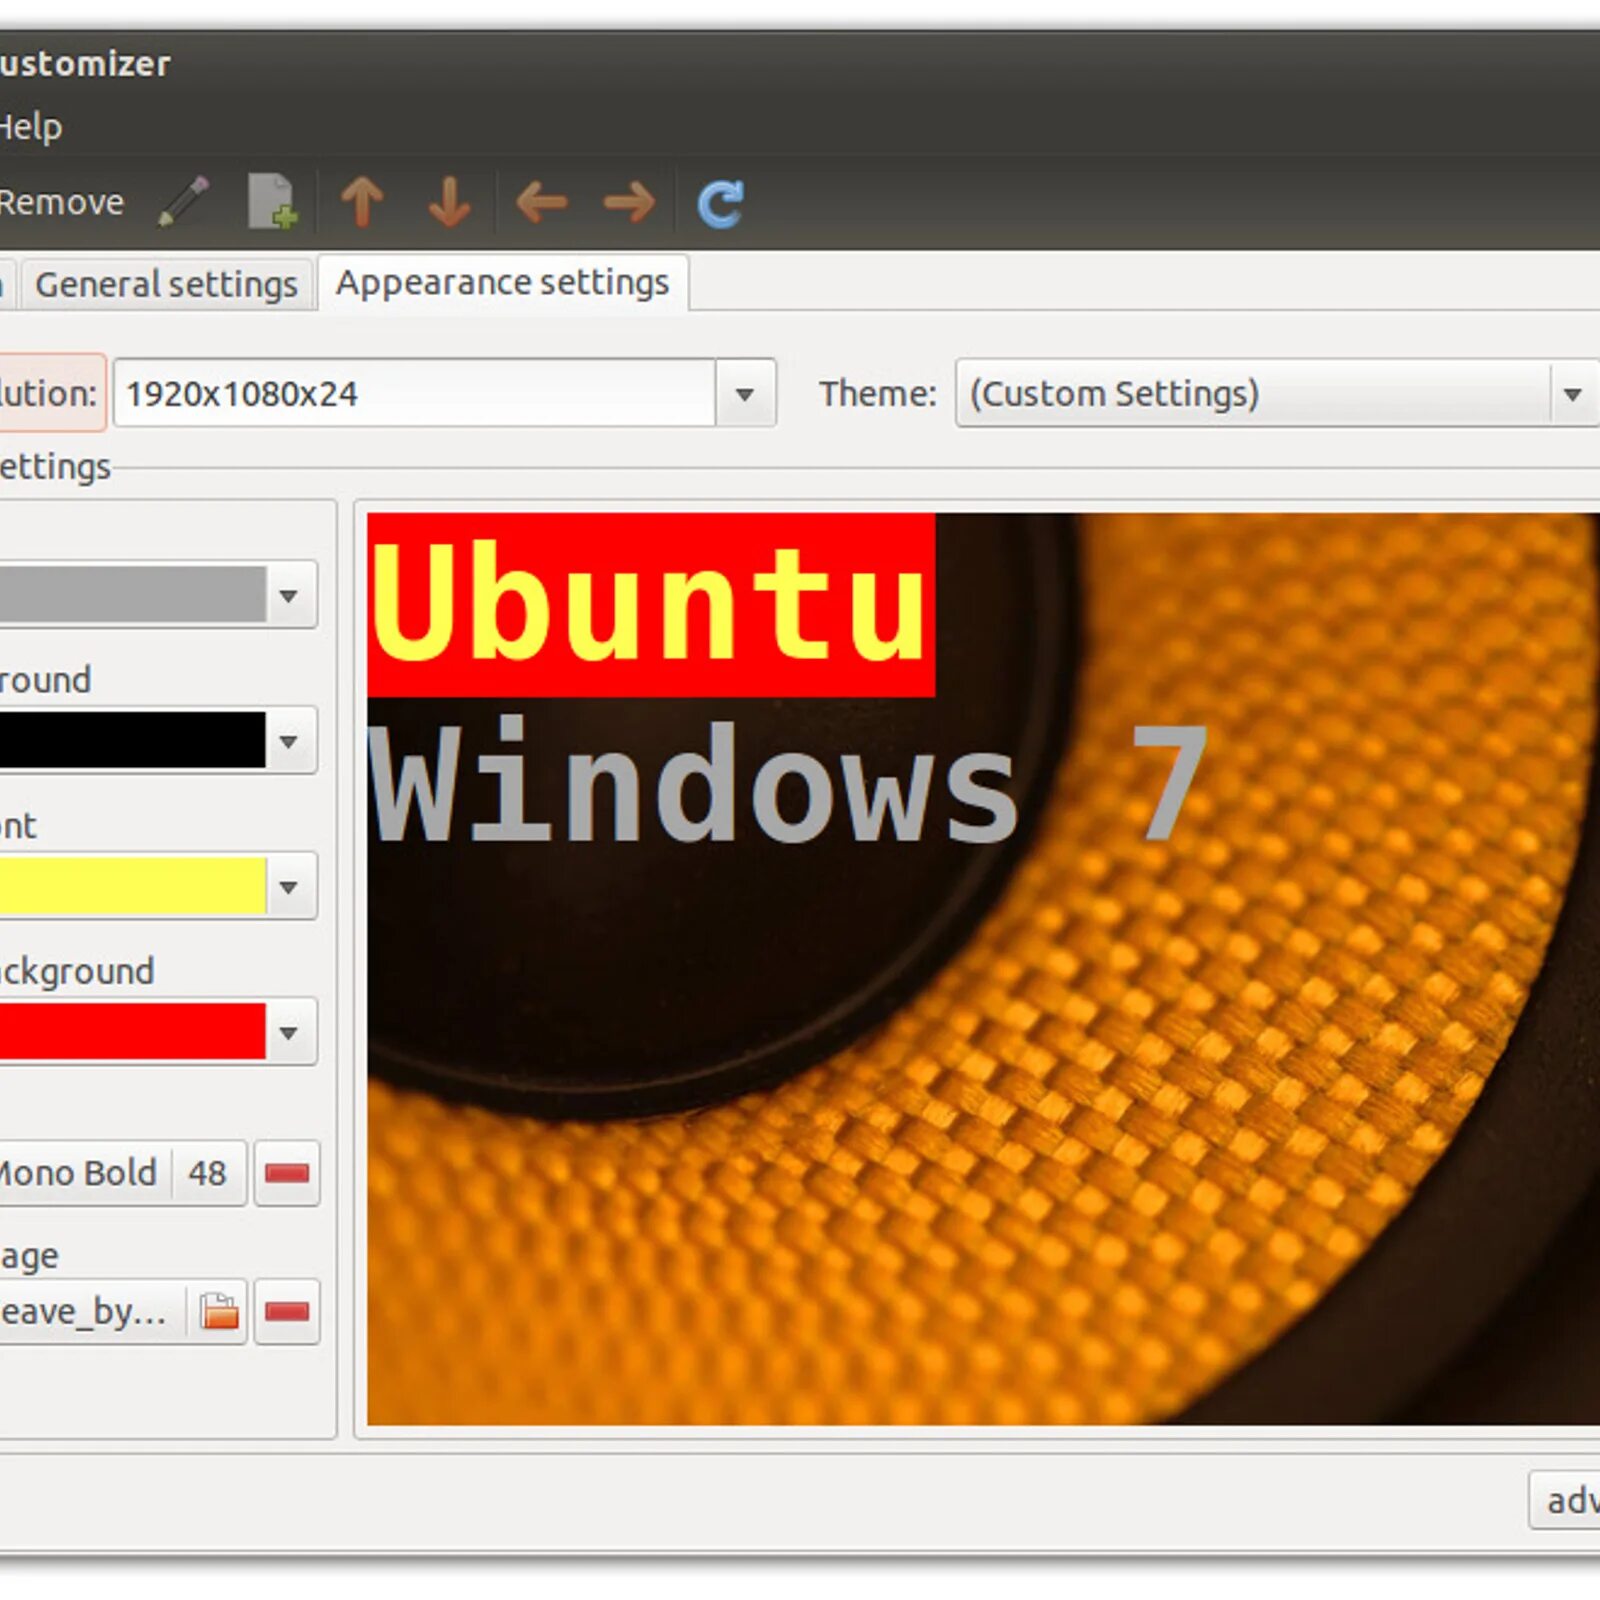The width and height of the screenshot is (1600, 1600).
Task: Open the background image file chooser folder icon
Action: [218, 1311]
